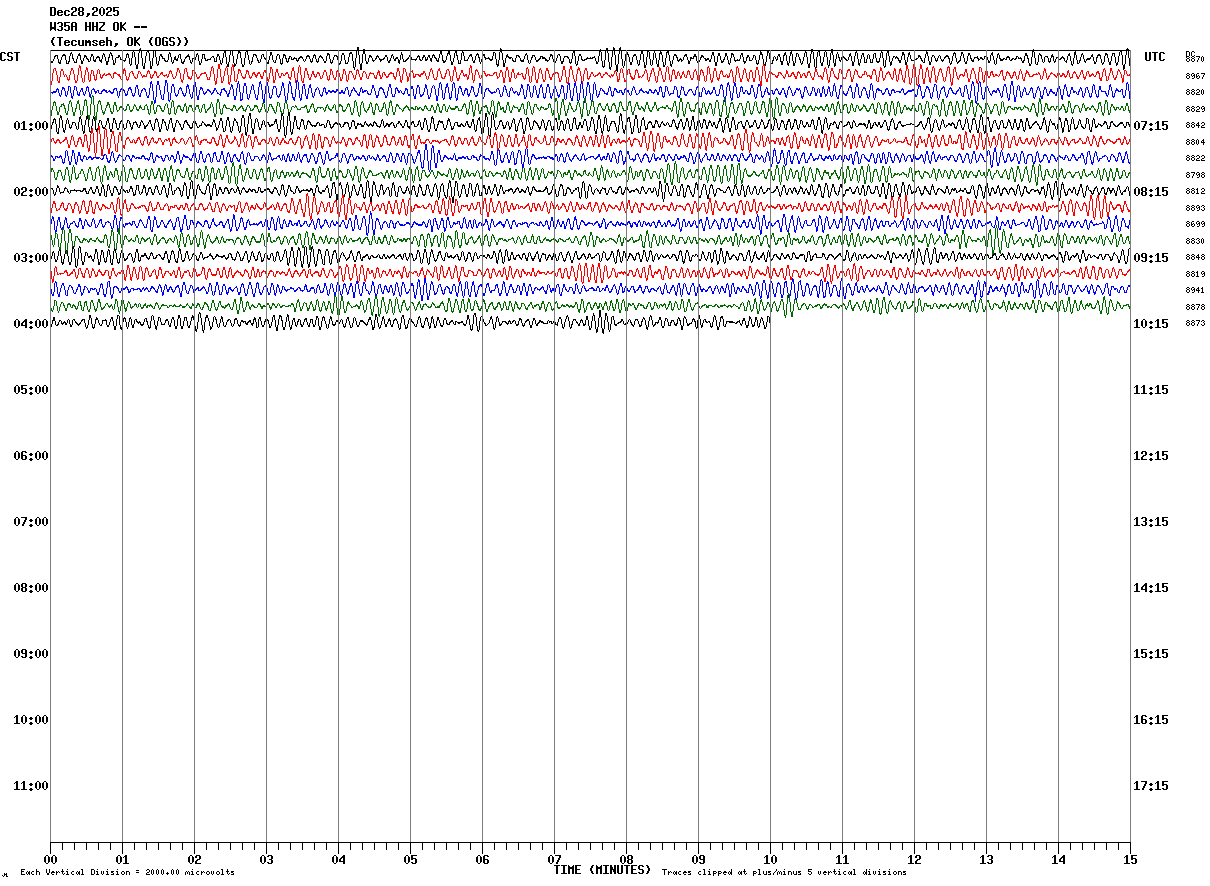Click the DC offset value 8812
Image resolution: width=1210 pixels, height=886 pixels.
point(1195,191)
